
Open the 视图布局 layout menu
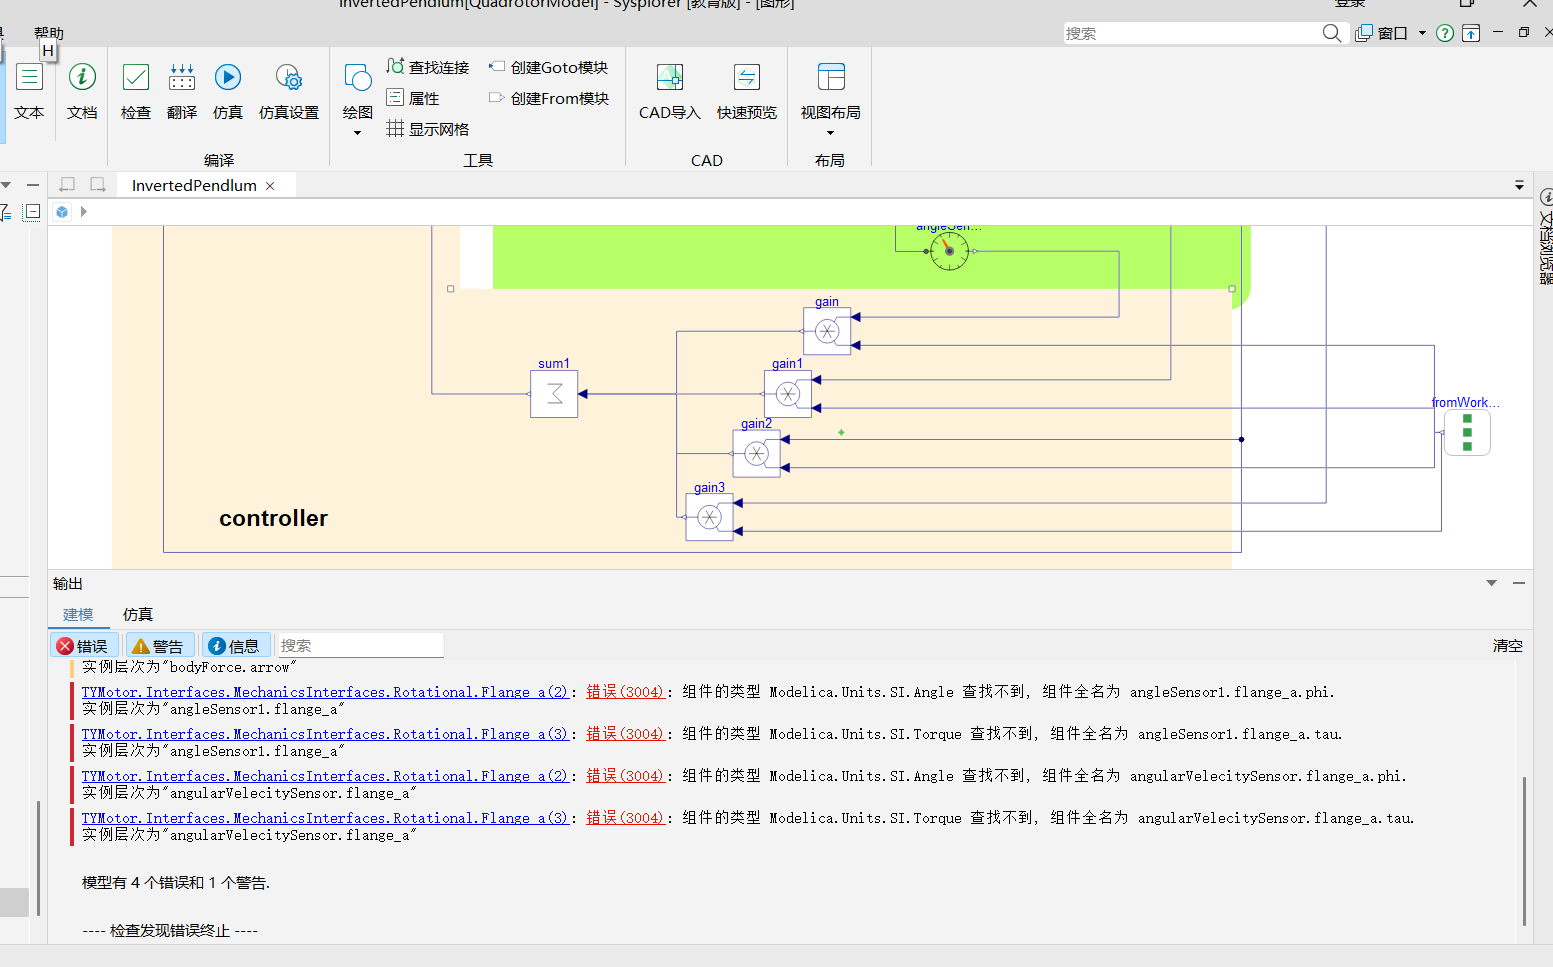tap(830, 92)
